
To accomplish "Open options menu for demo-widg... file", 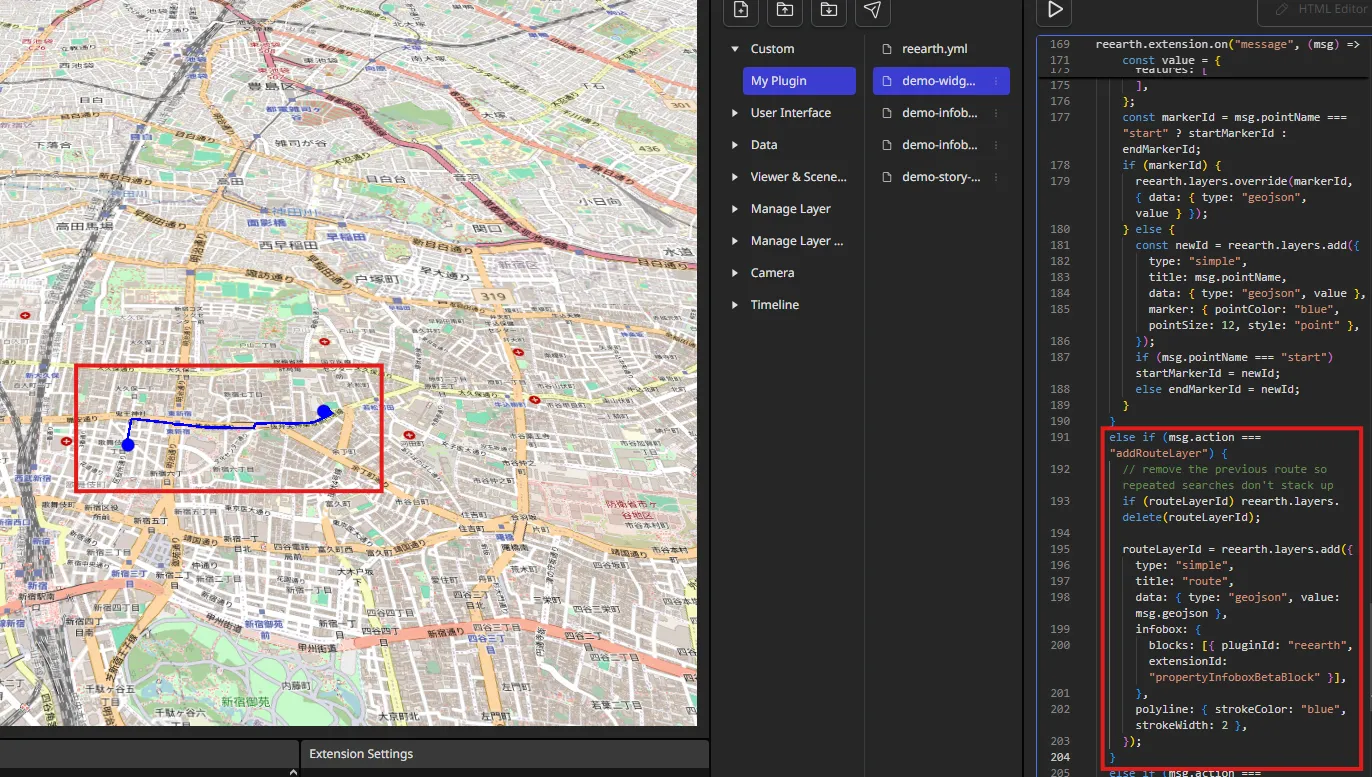I will (996, 81).
